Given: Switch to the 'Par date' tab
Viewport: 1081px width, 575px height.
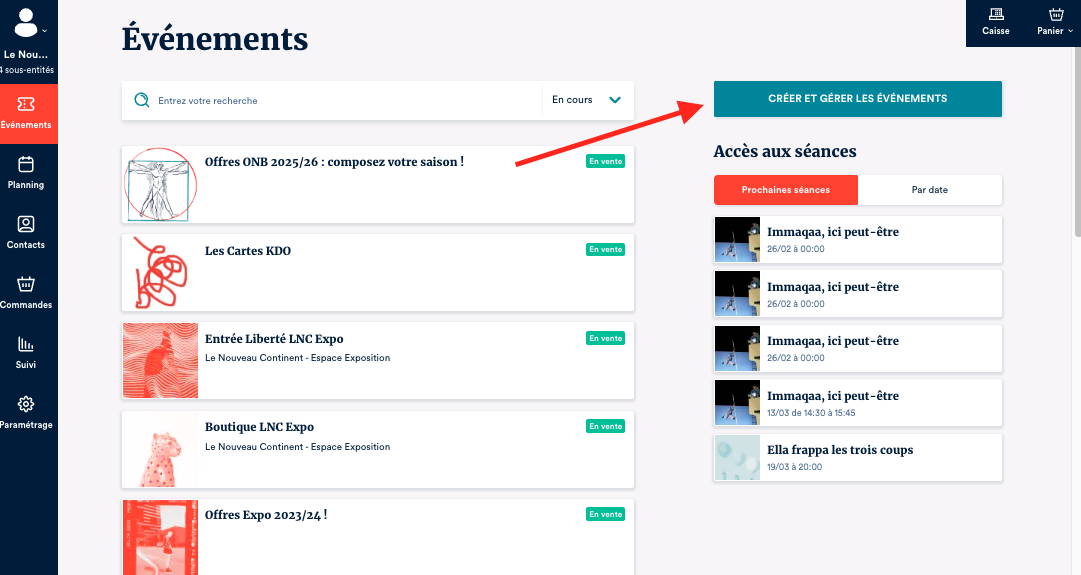Looking at the screenshot, I should [929, 190].
